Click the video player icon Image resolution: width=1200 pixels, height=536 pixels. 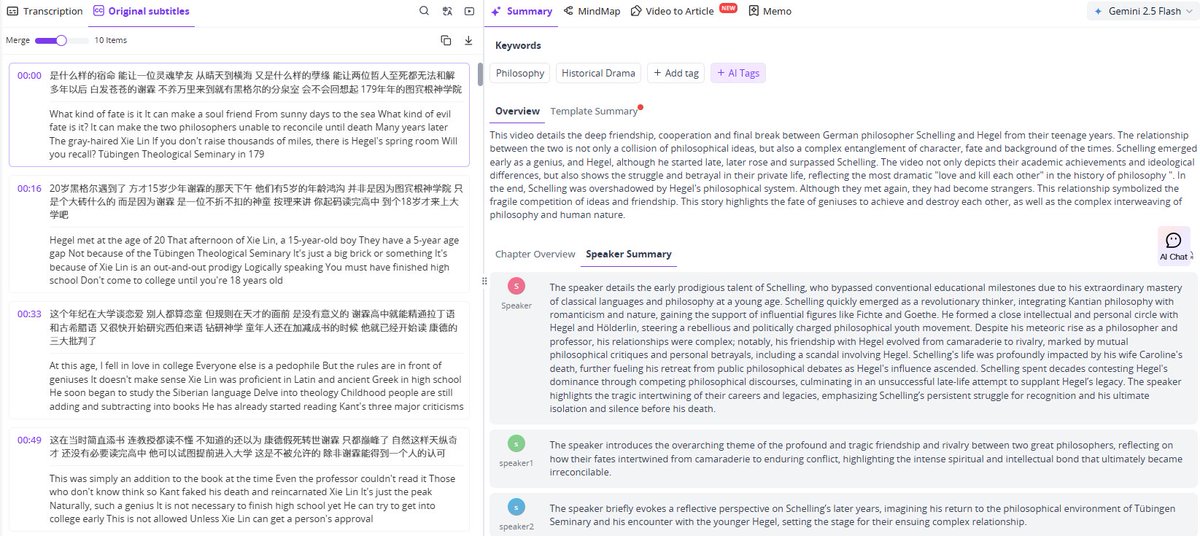pos(470,11)
